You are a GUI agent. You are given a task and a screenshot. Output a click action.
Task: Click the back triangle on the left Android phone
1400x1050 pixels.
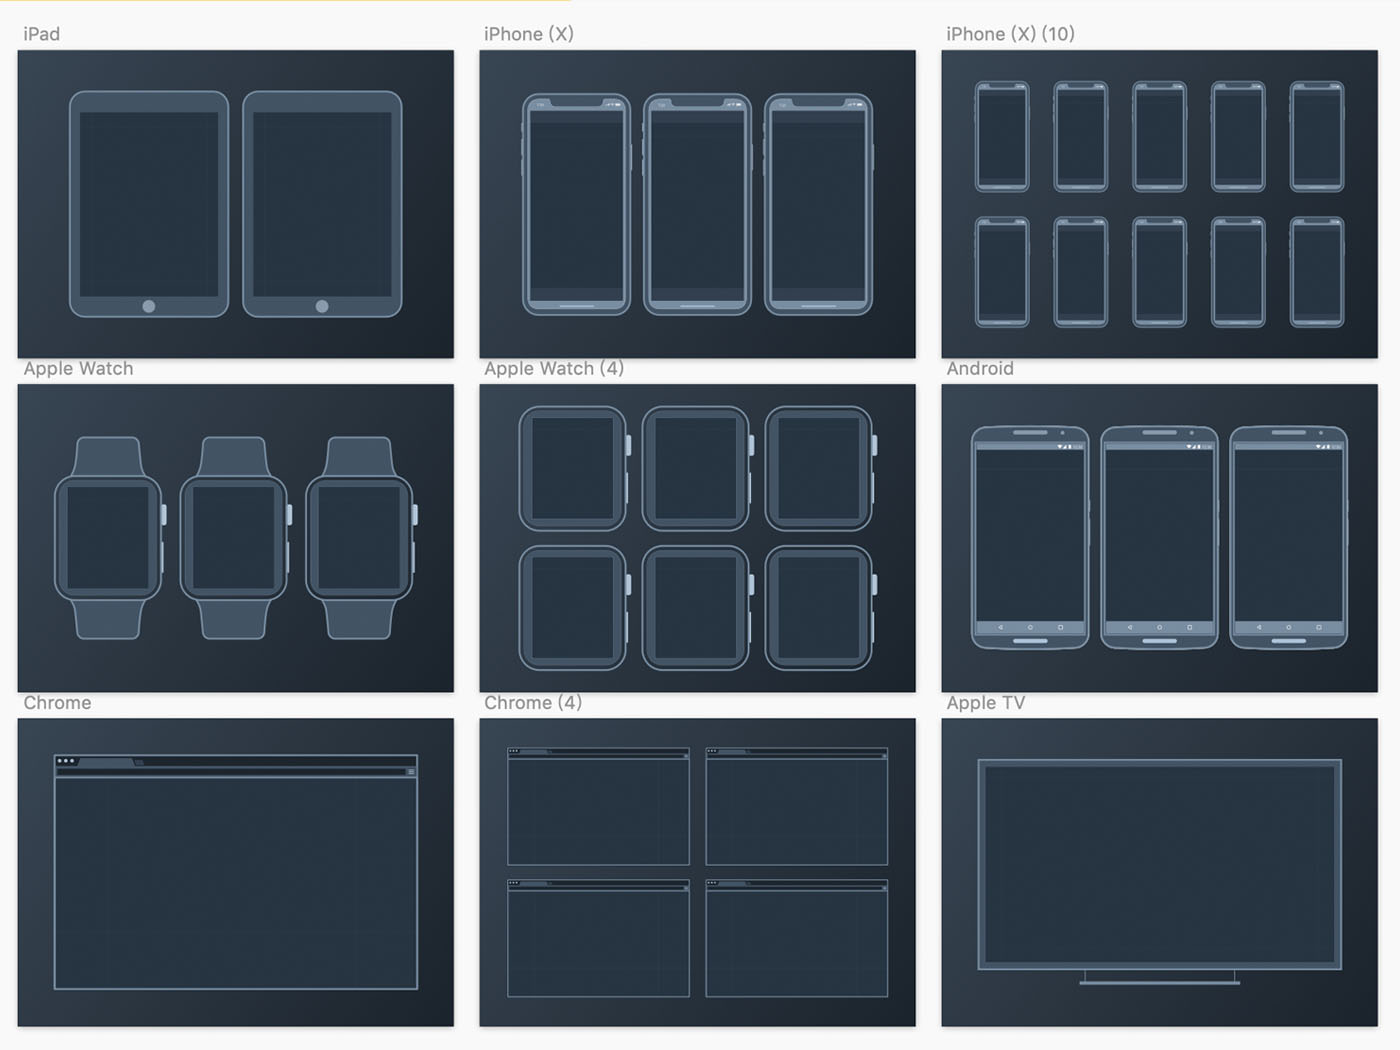click(x=1001, y=627)
